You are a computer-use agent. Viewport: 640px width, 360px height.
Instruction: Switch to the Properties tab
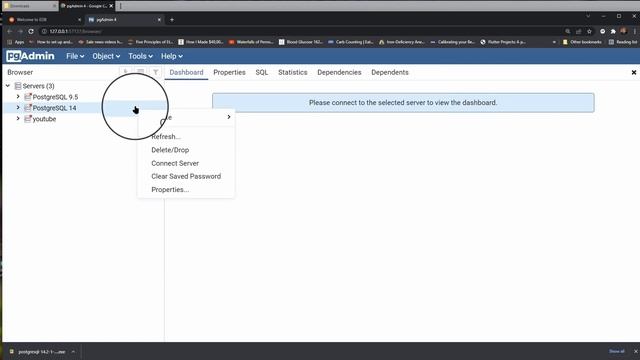pyautogui.click(x=229, y=72)
